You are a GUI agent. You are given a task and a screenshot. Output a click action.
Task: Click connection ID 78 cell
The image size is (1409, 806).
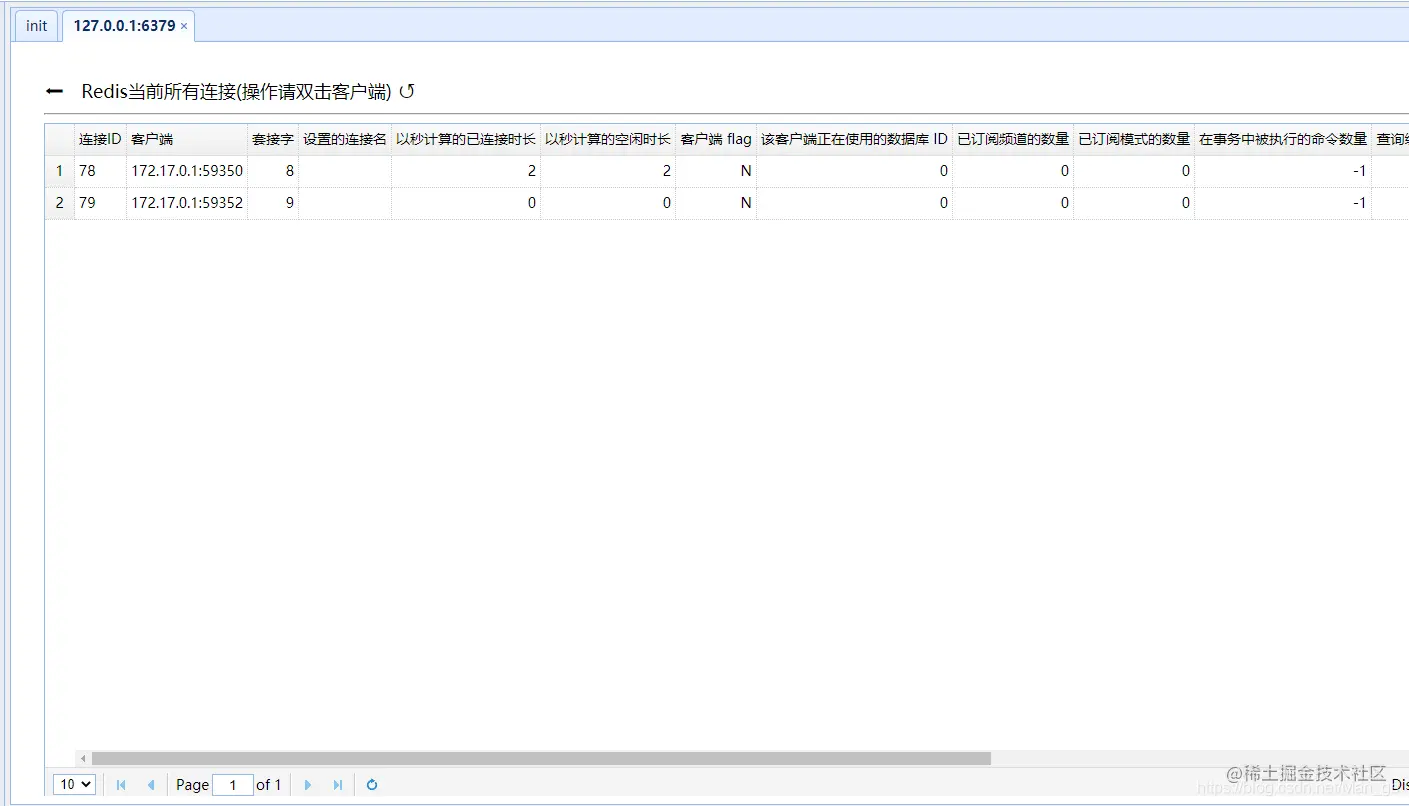(100, 171)
